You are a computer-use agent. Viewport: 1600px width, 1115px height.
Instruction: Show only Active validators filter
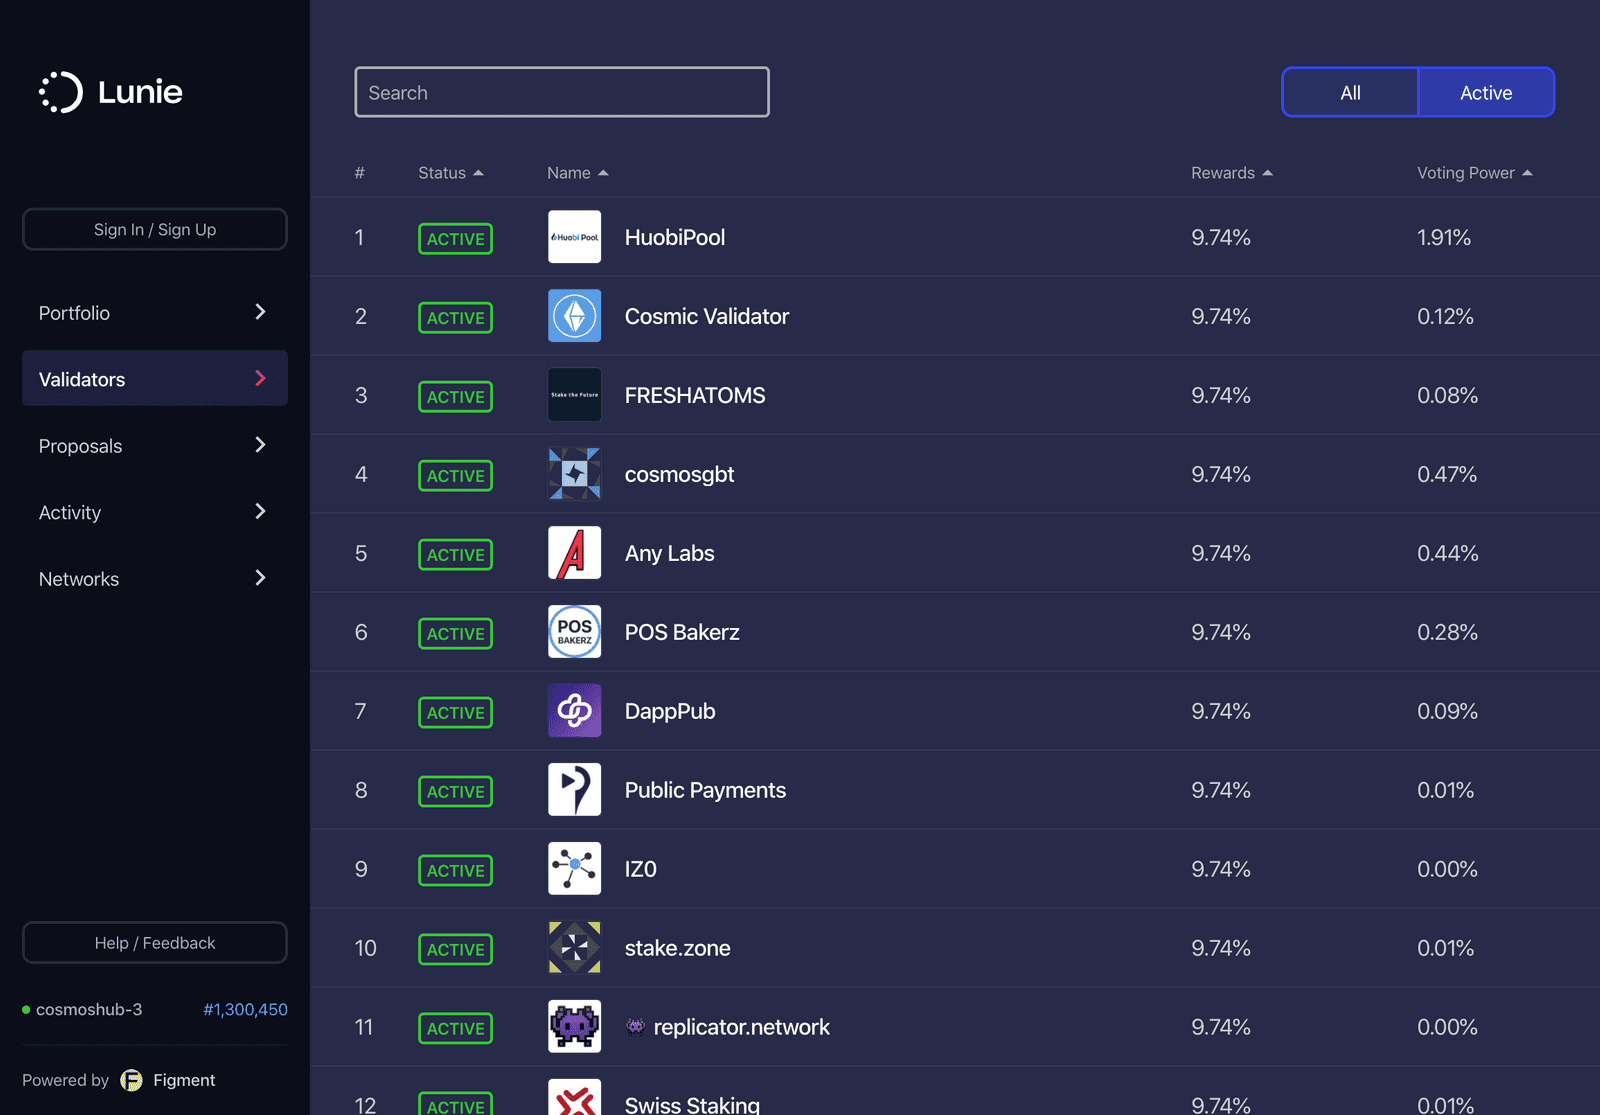pos(1486,92)
